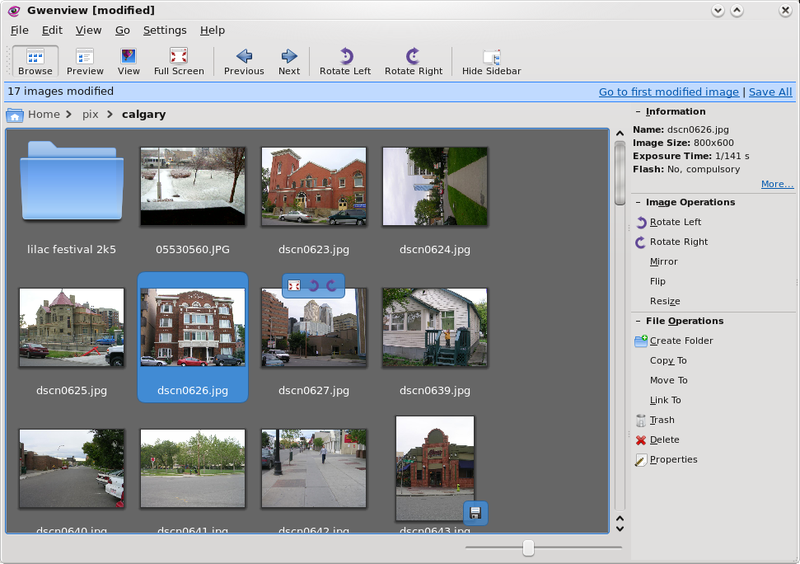The width and height of the screenshot is (800, 564).
Task: Enter Full Screen from toolbar
Action: 179,61
